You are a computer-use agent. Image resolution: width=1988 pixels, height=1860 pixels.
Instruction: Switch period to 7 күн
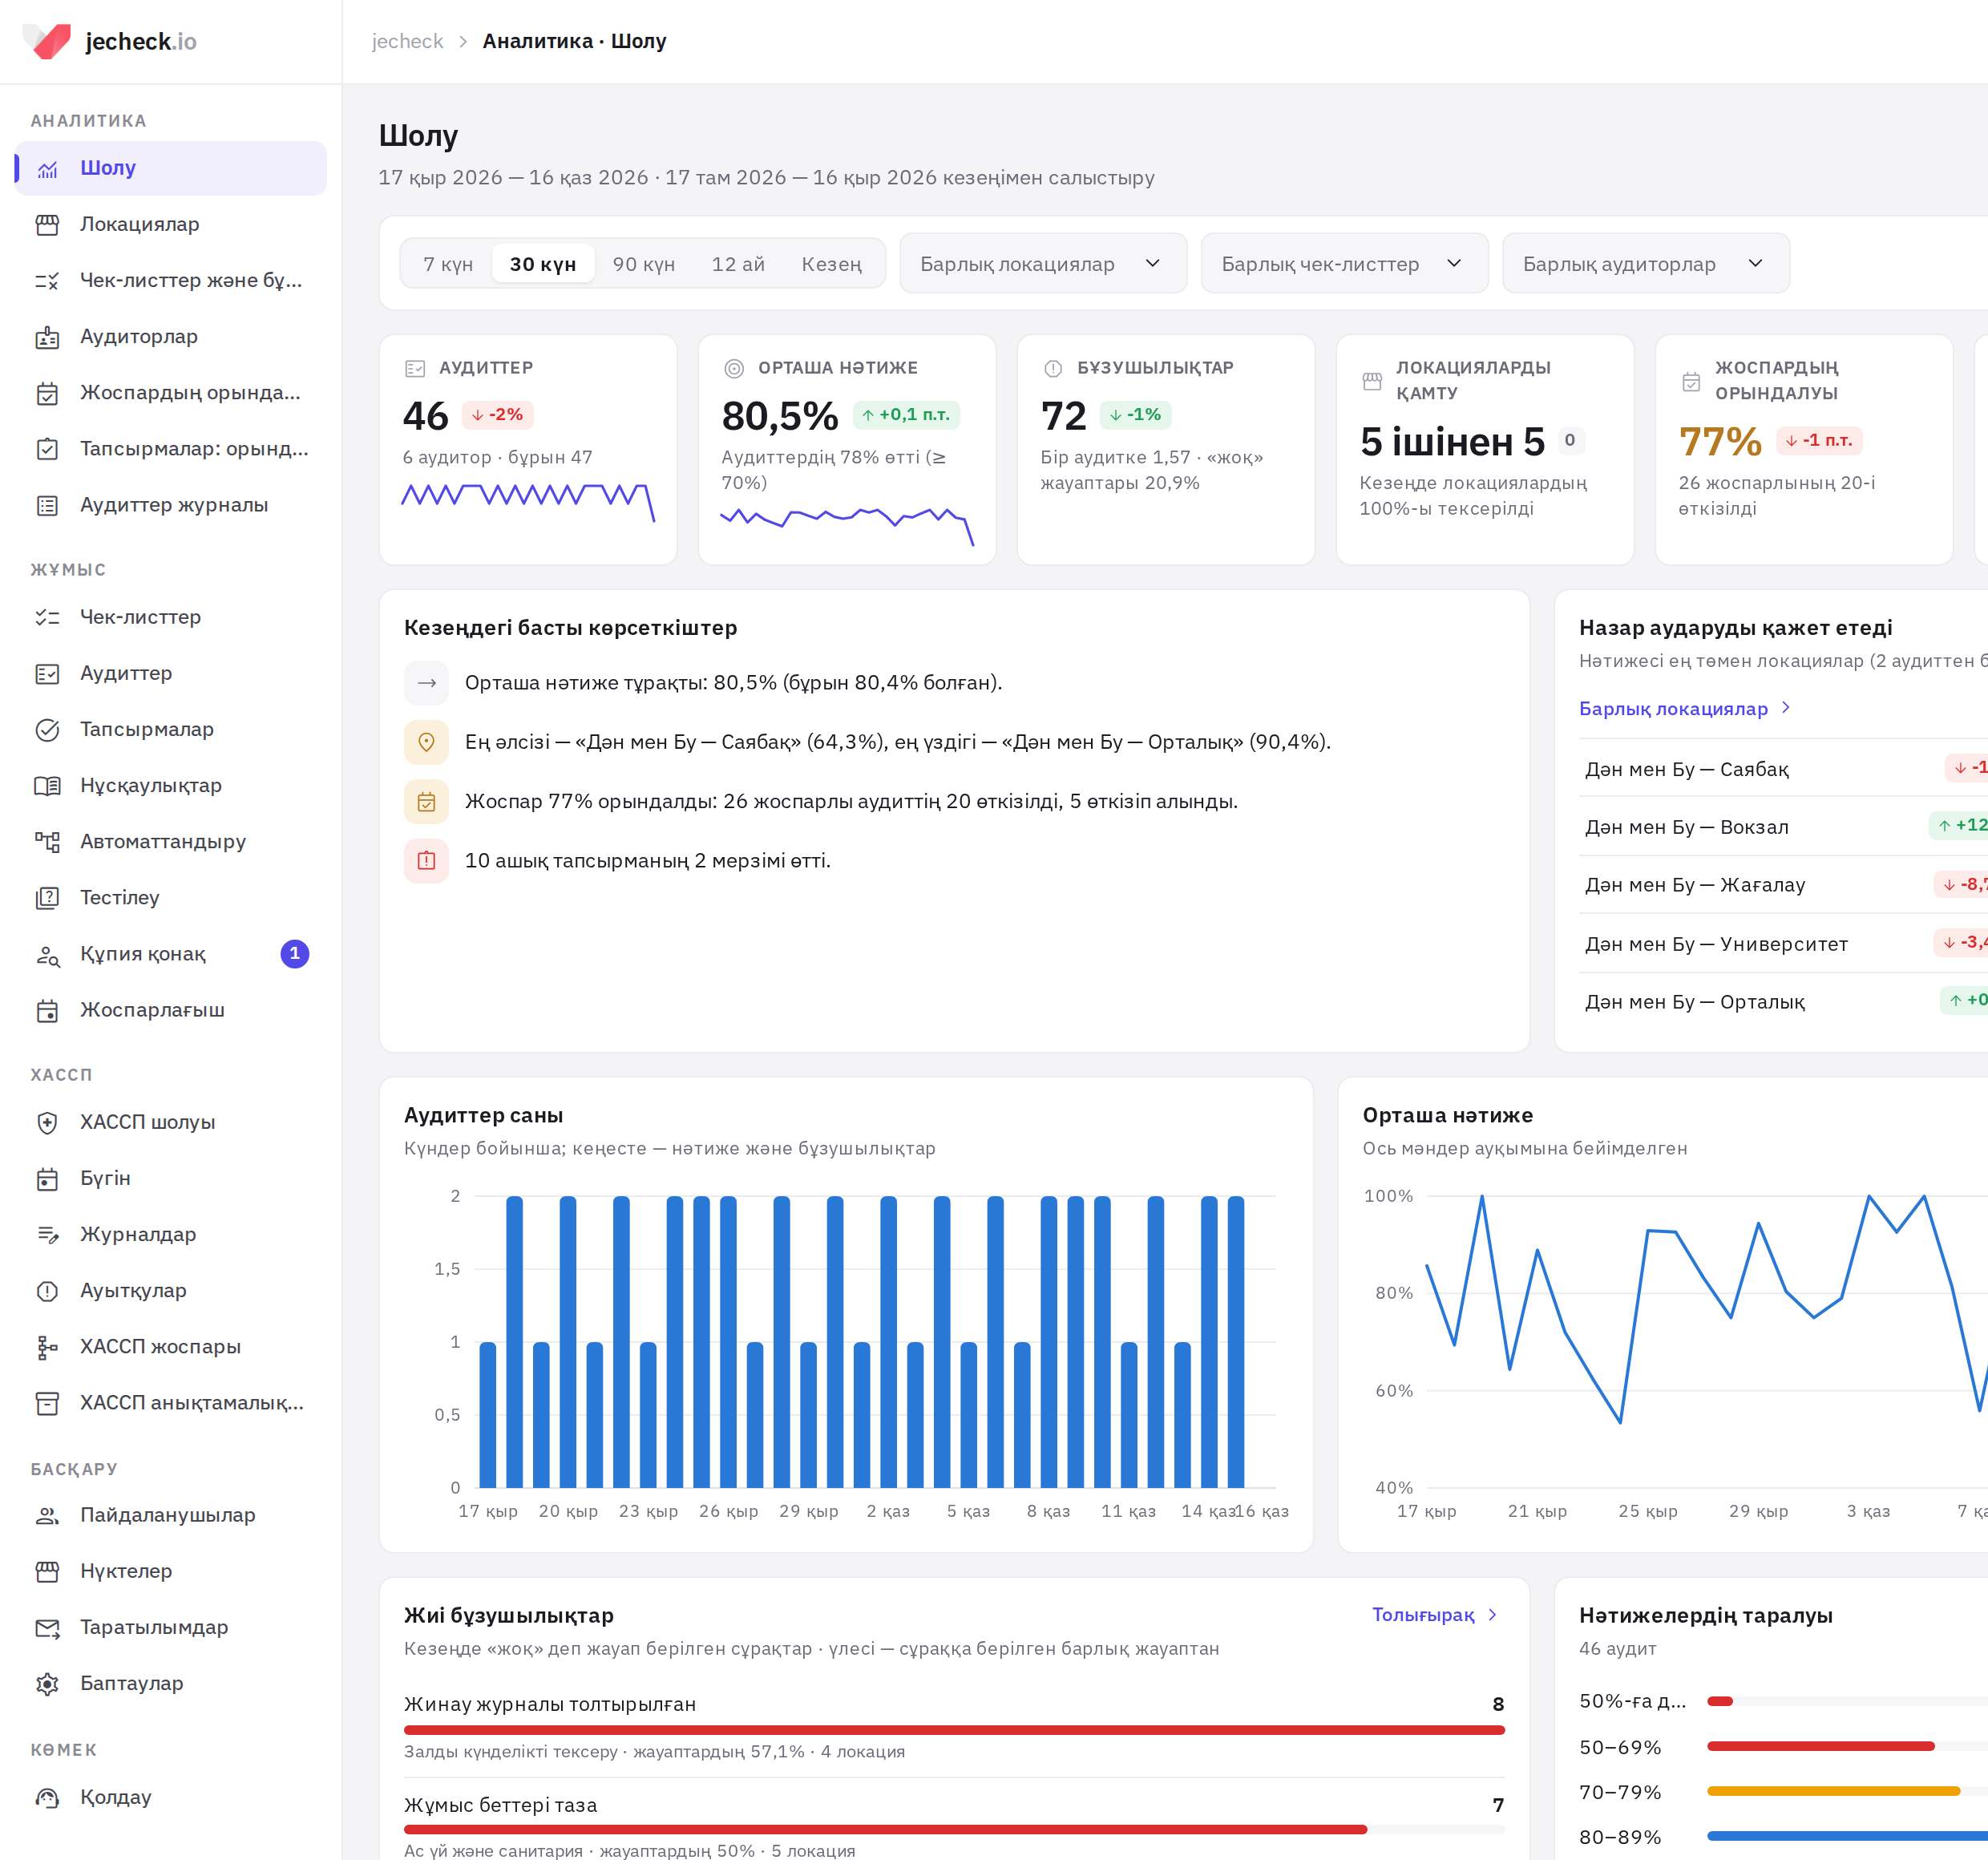447,264
